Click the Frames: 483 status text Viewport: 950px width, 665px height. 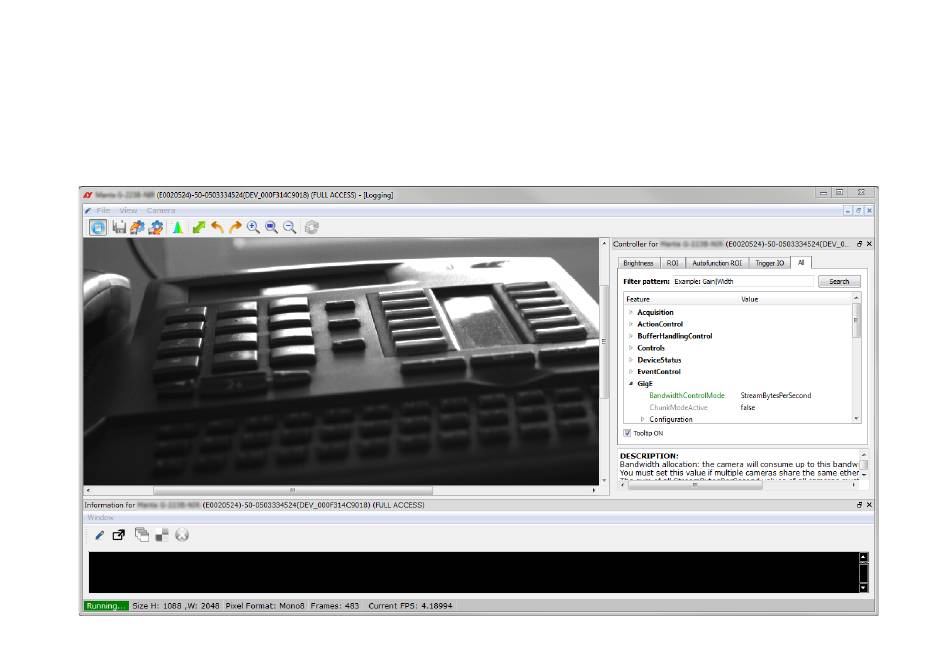(x=334, y=606)
